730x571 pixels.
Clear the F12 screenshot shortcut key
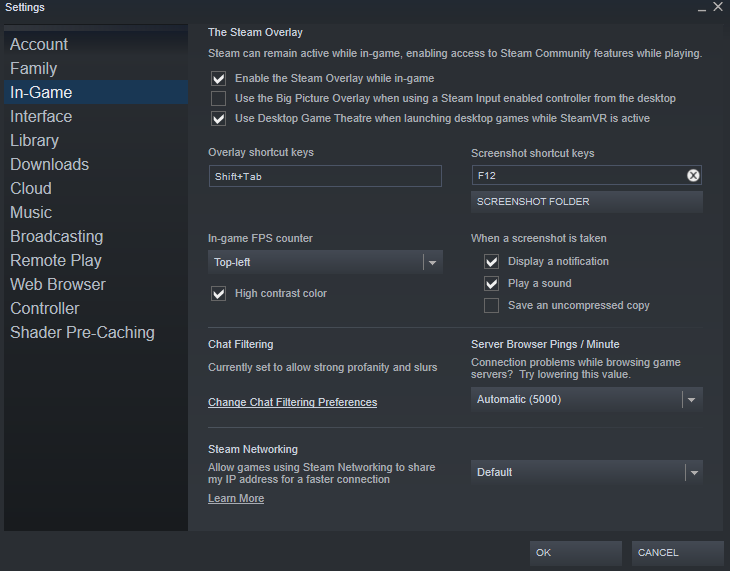(x=693, y=176)
